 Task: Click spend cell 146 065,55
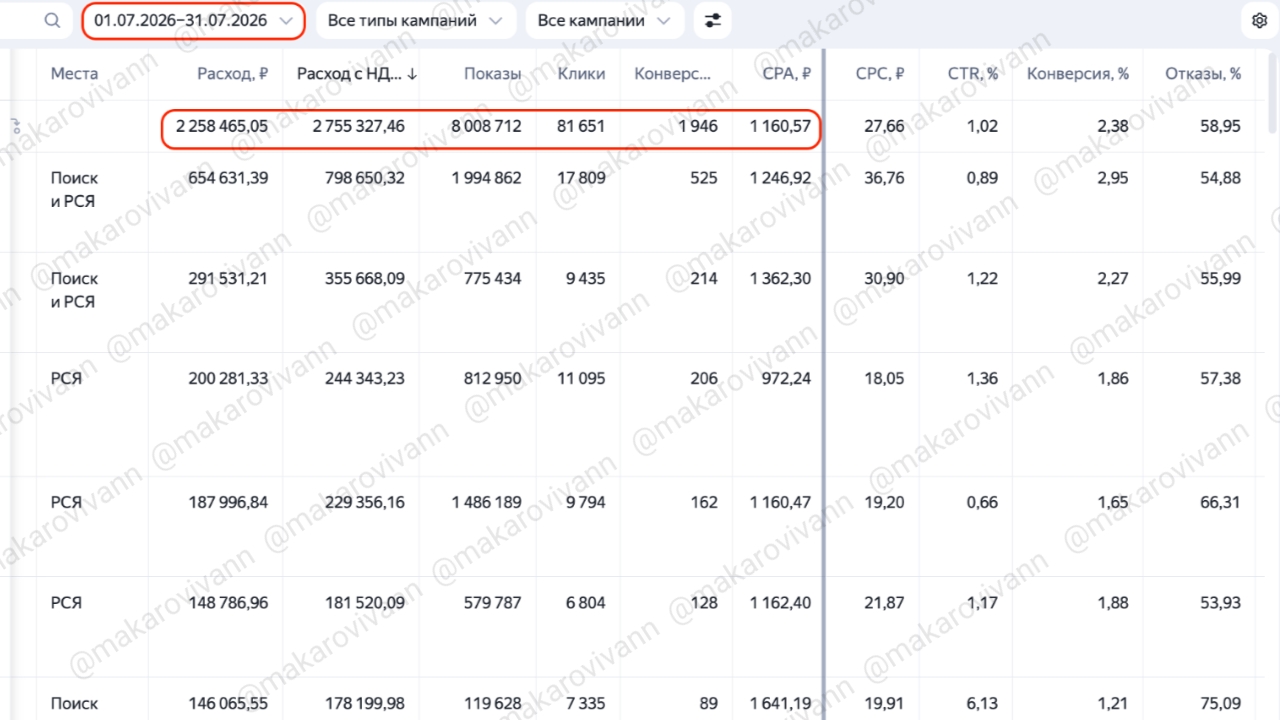click(x=228, y=704)
